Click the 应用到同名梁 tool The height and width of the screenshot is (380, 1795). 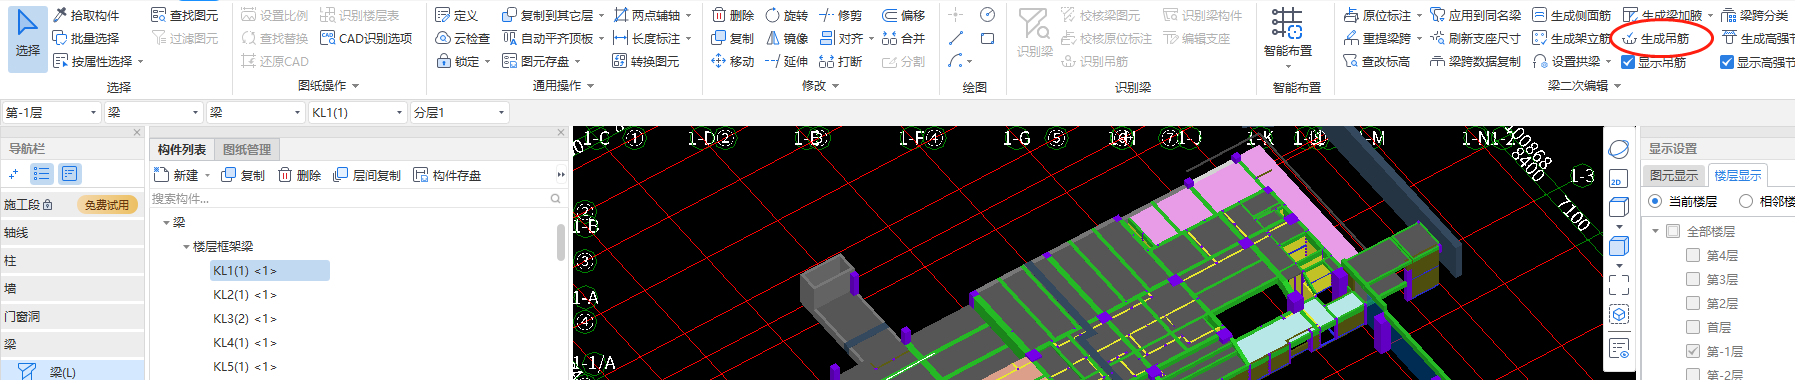click(x=1476, y=15)
